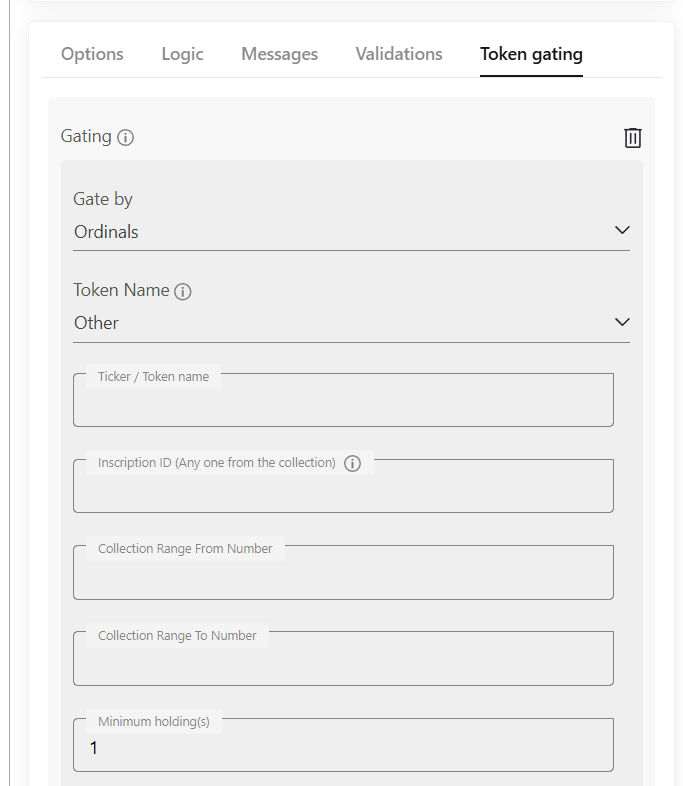The image size is (683, 786).
Task: Open the Logic tab
Action: click(x=182, y=54)
